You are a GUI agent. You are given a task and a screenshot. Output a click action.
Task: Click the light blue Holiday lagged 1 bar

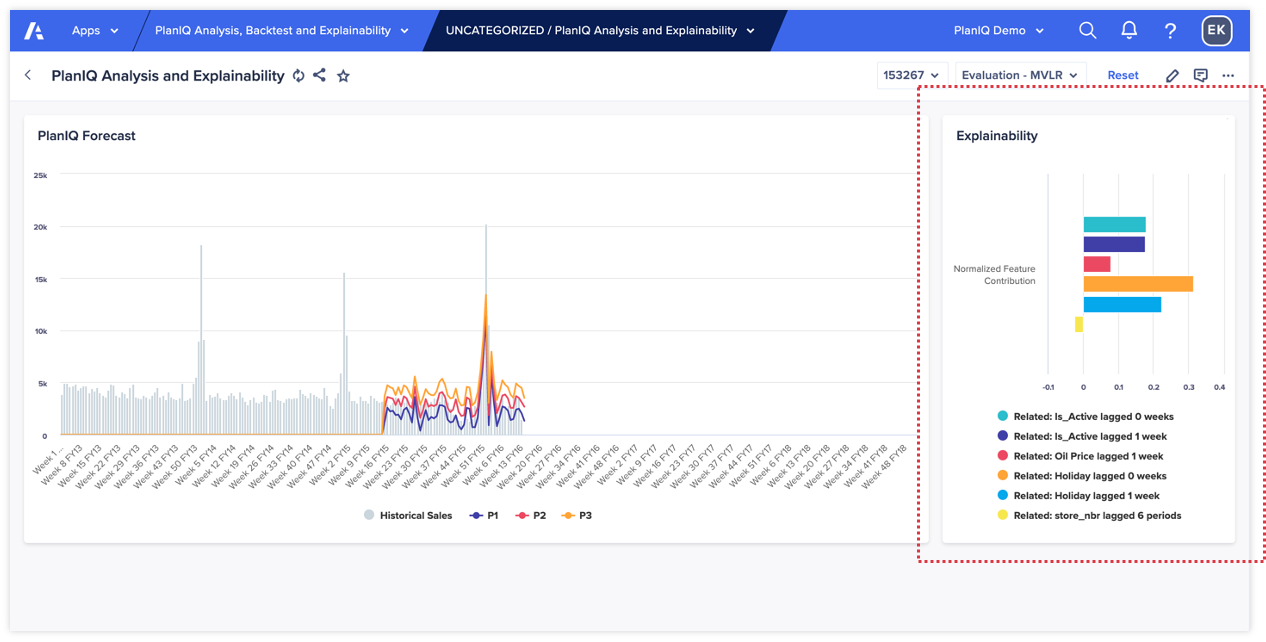point(1122,304)
